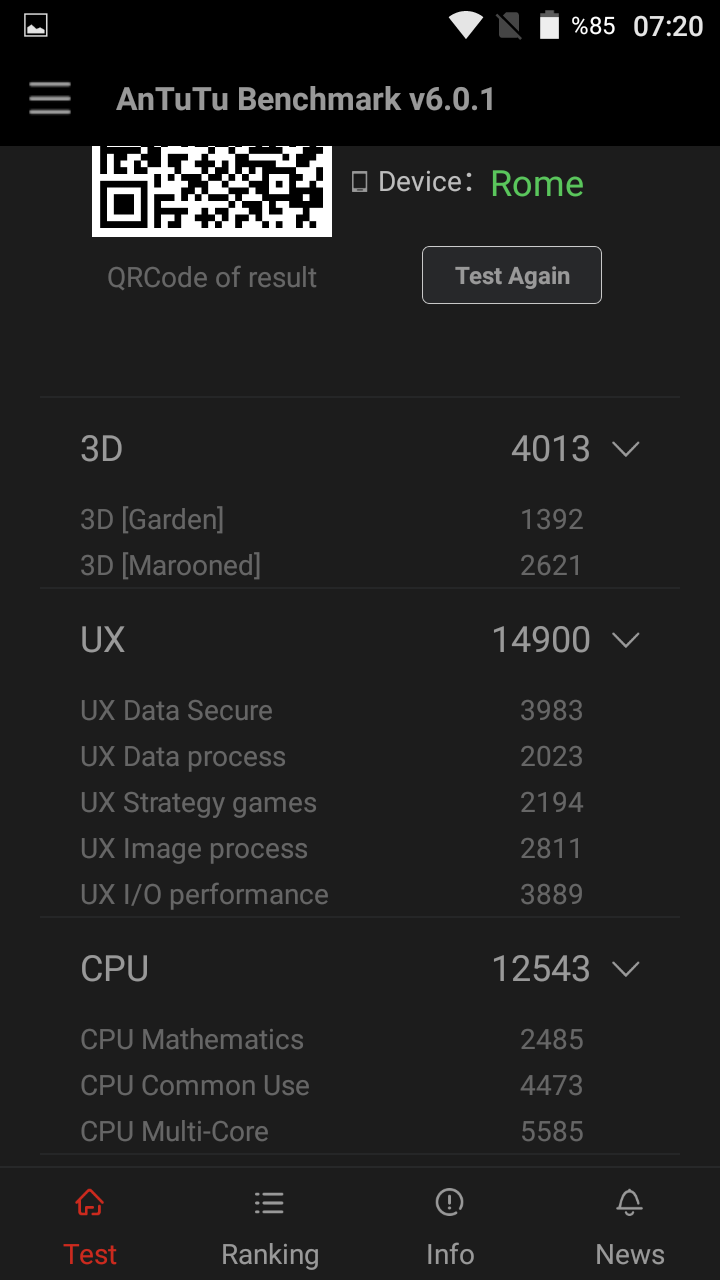The image size is (720, 1280).
Task: Open the hamburger navigation menu
Action: pyautogui.click(x=50, y=99)
